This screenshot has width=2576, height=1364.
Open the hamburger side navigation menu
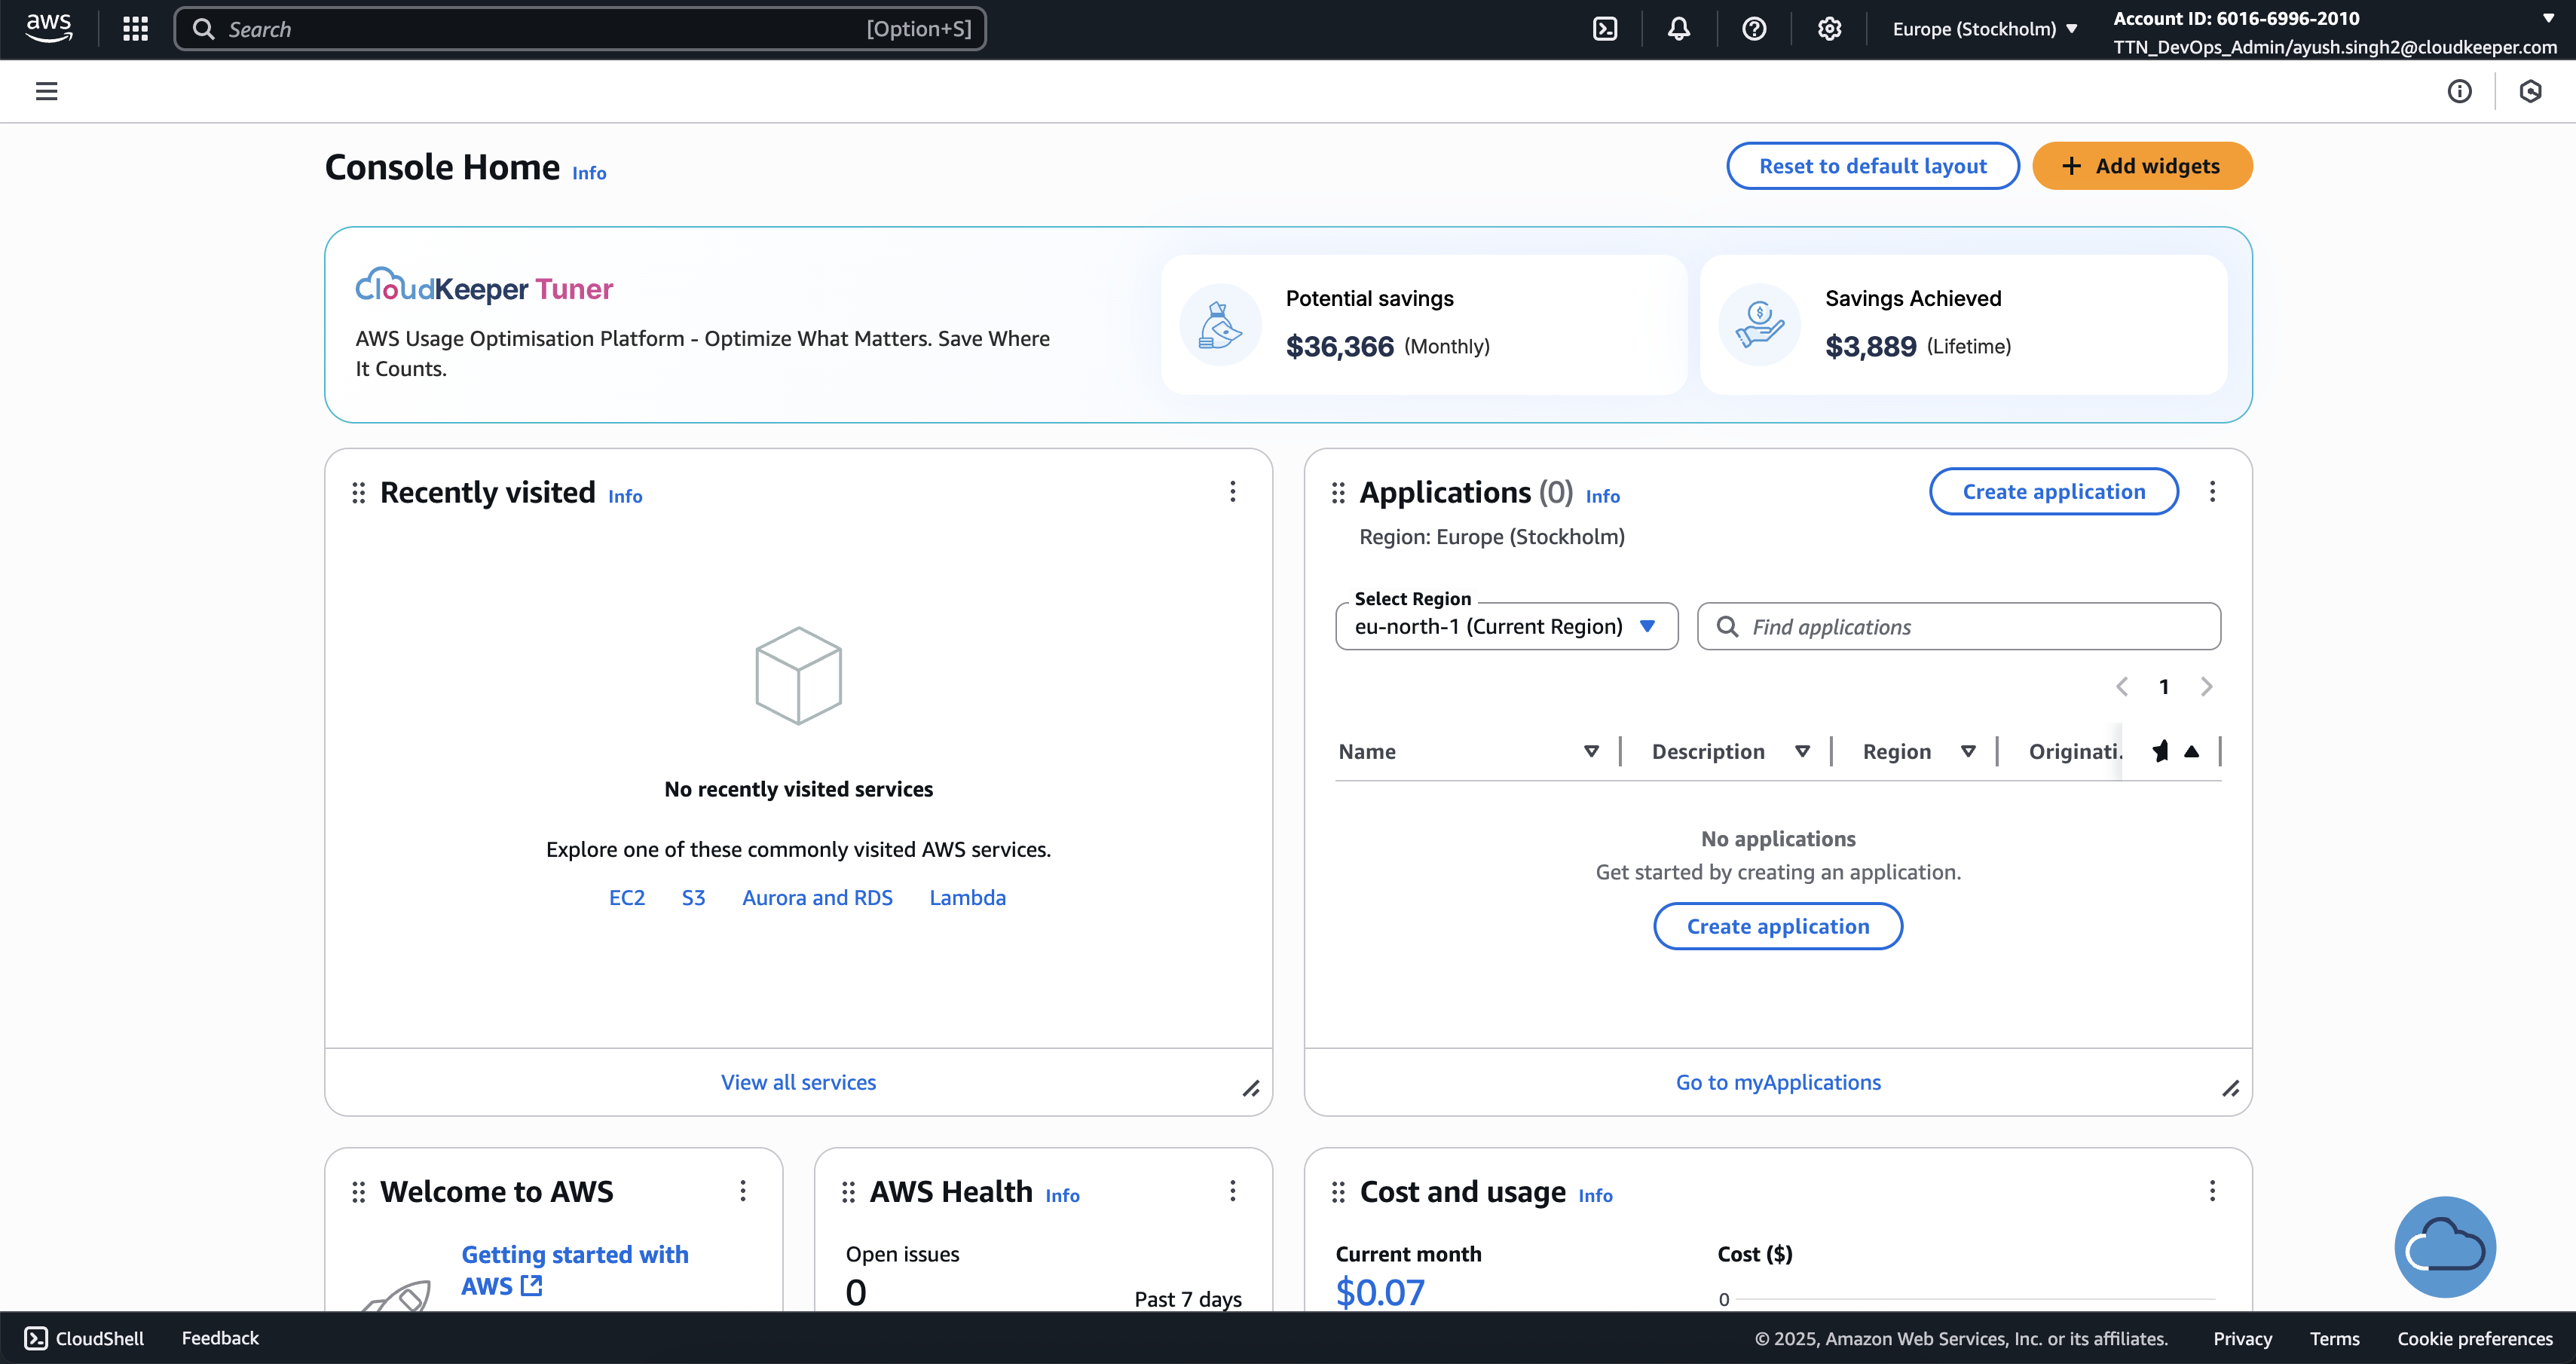(46, 91)
